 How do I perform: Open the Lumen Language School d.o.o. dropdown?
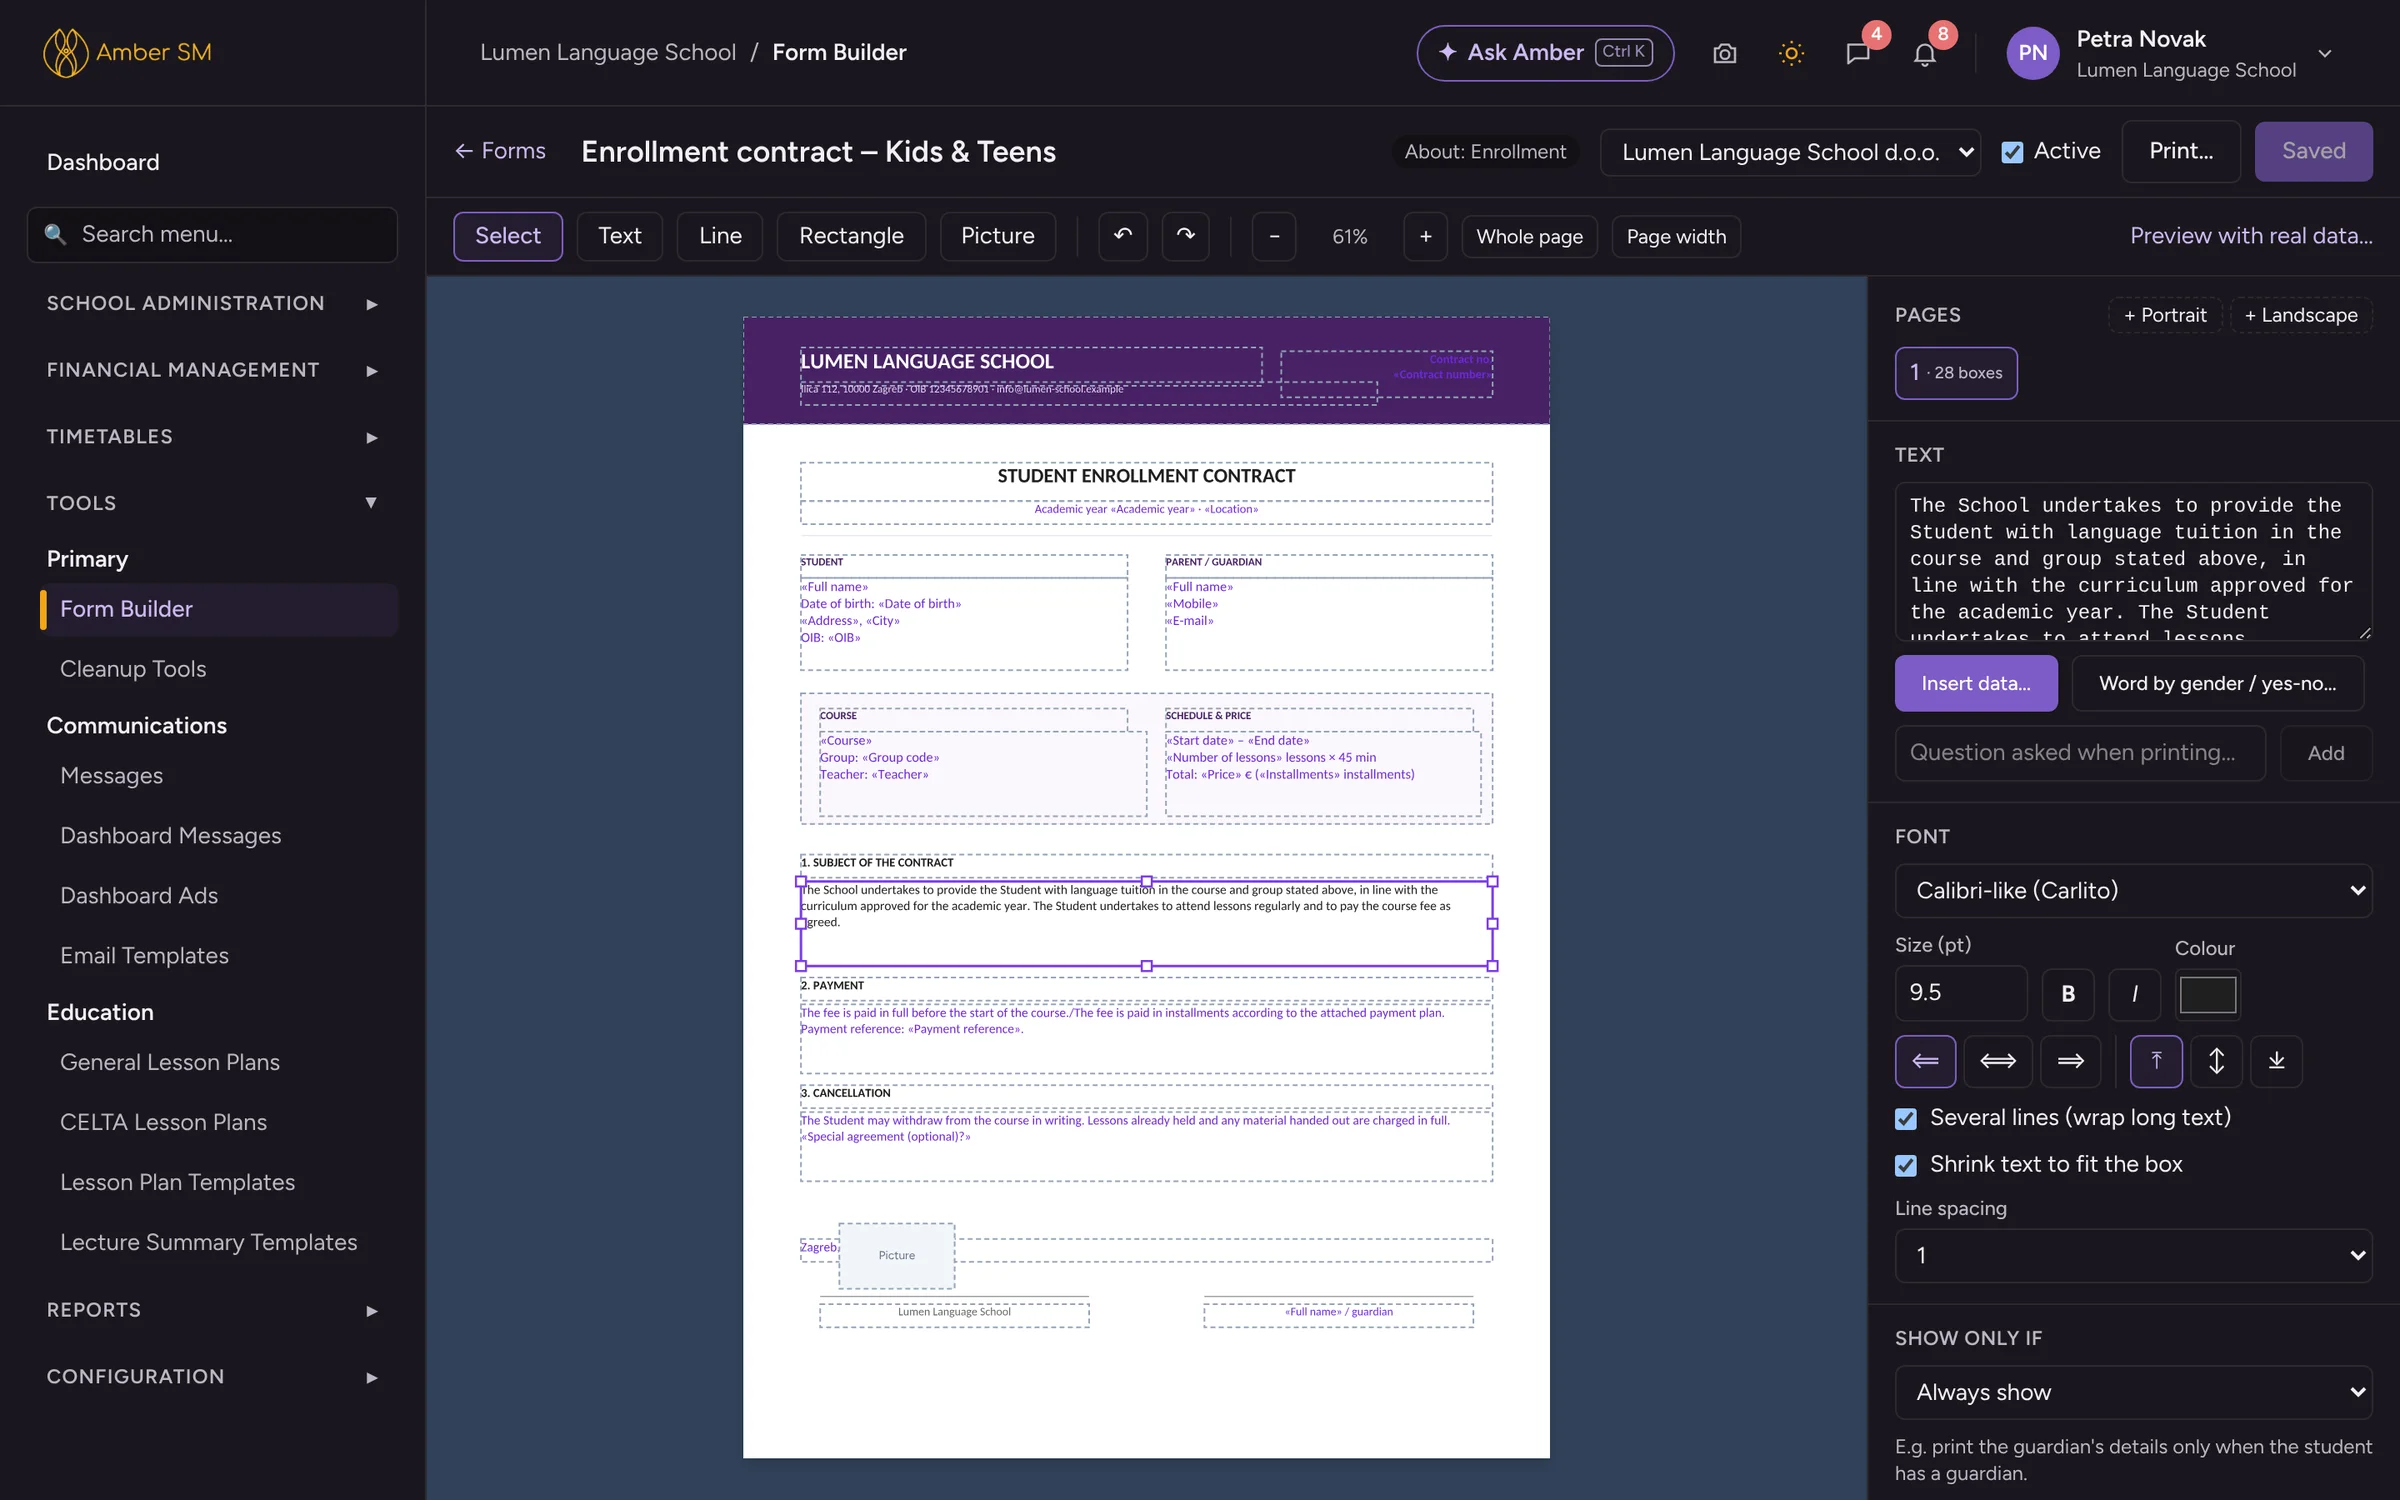1790,152
